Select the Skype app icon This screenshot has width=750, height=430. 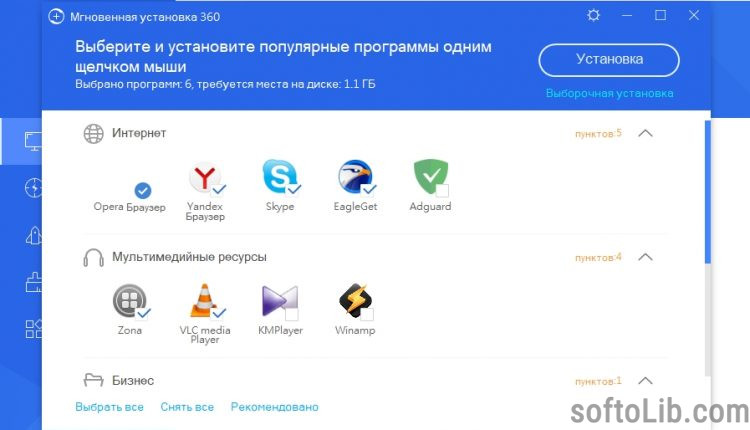(279, 176)
